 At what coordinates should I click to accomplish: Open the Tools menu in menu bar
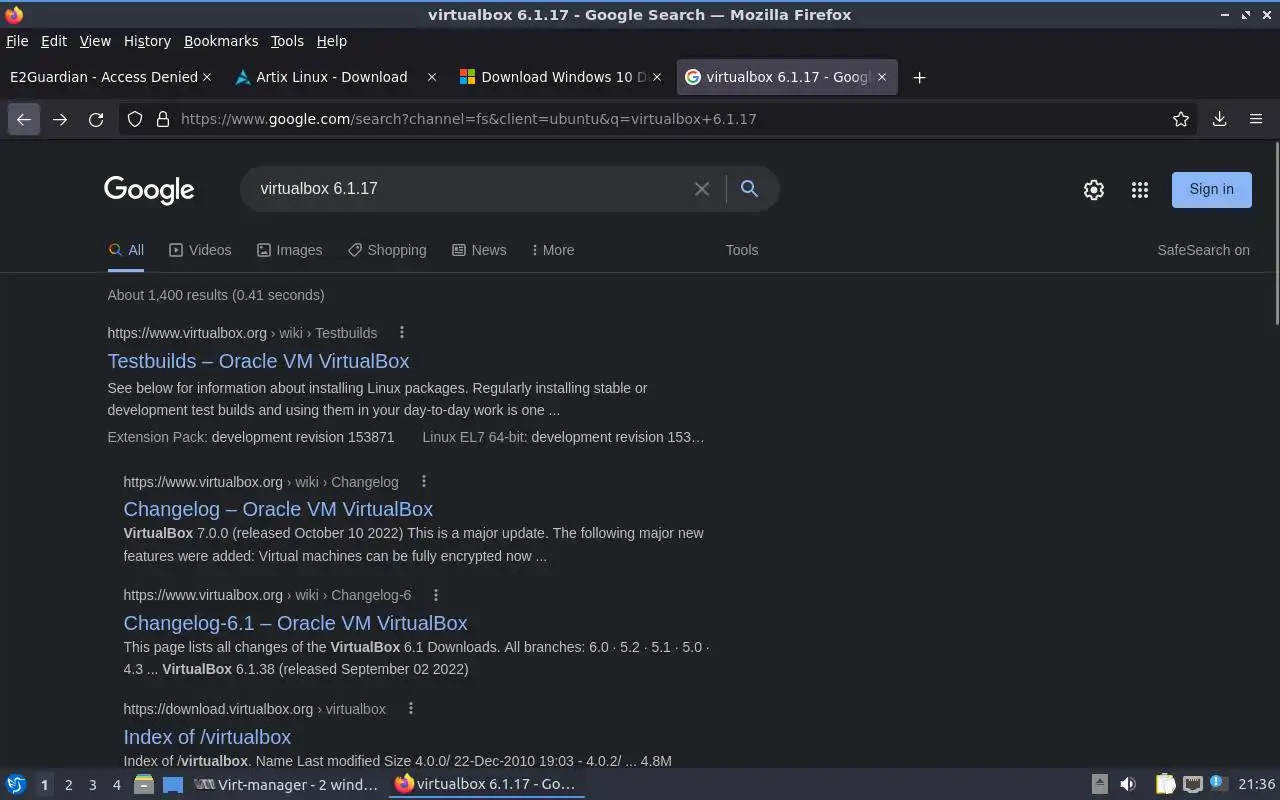point(287,41)
